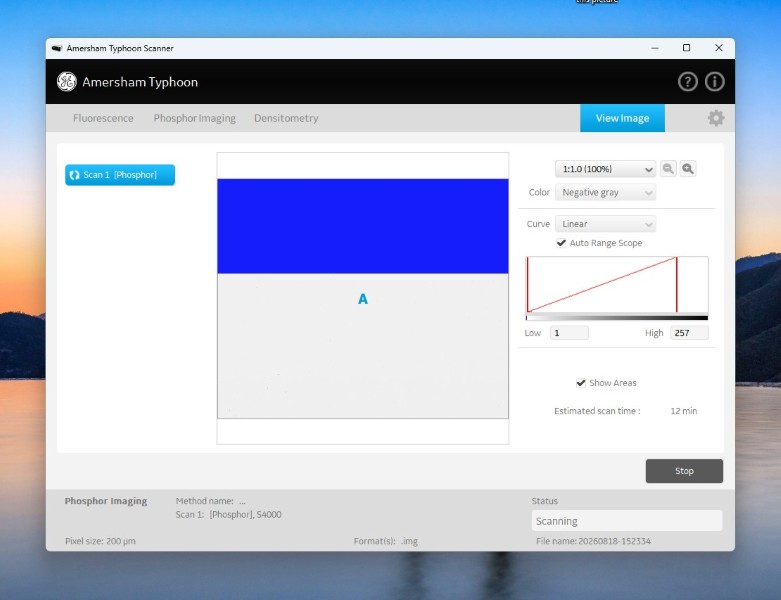Viewport: 781px width, 600px height.
Task: Toggle the Auto Range Scope checkbox
Action: (x=561, y=243)
